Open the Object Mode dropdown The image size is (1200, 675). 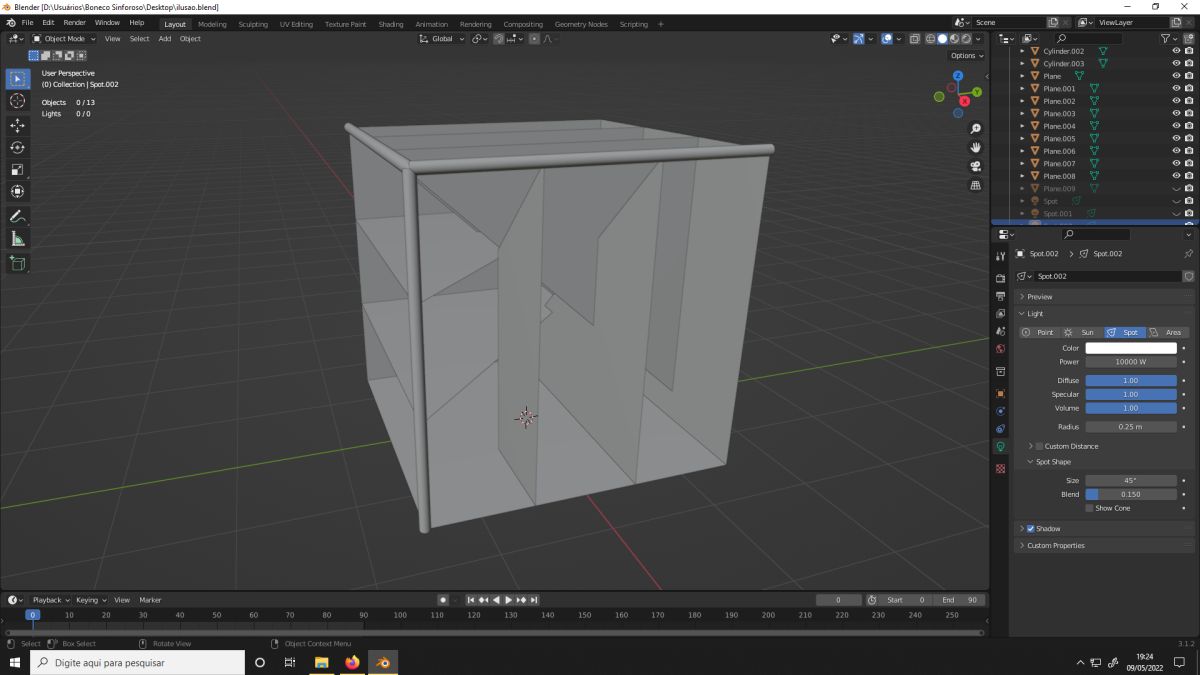(64, 38)
